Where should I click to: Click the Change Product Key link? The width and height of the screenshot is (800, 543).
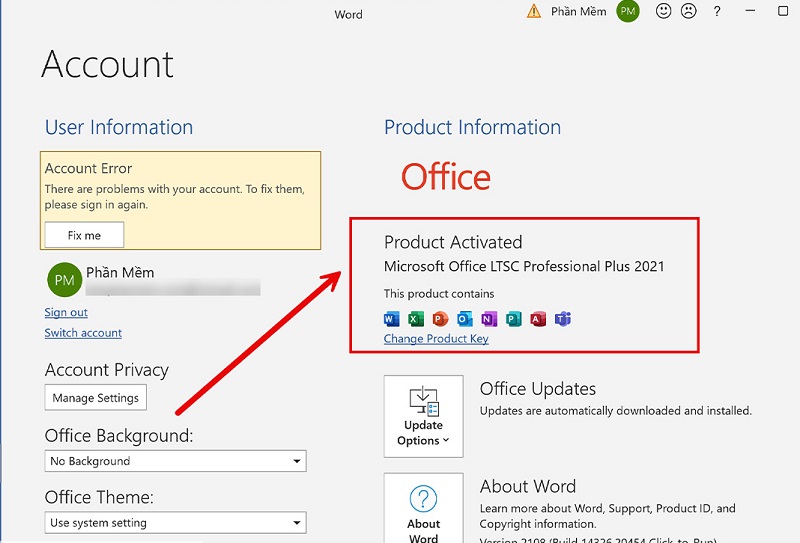pyautogui.click(x=436, y=338)
